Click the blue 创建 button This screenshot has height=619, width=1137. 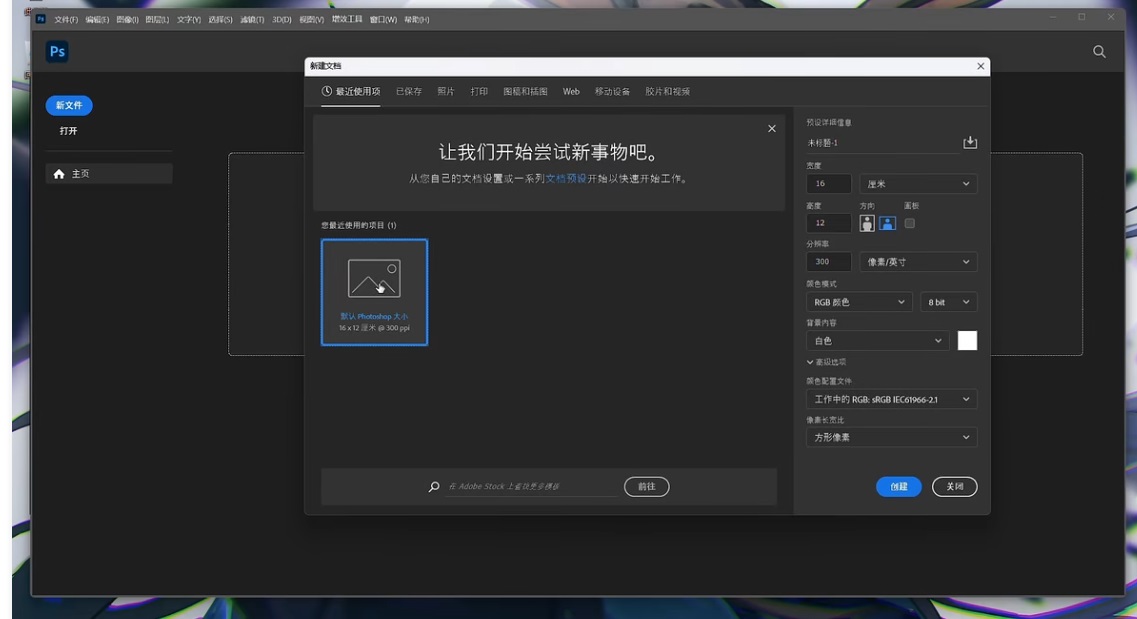click(x=898, y=486)
